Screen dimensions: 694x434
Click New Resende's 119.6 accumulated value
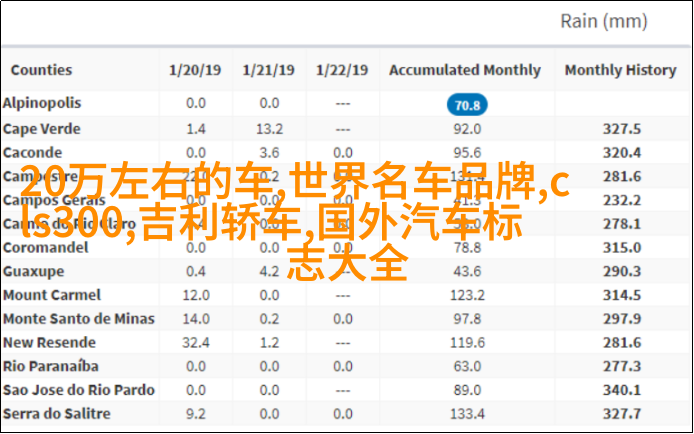click(467, 342)
